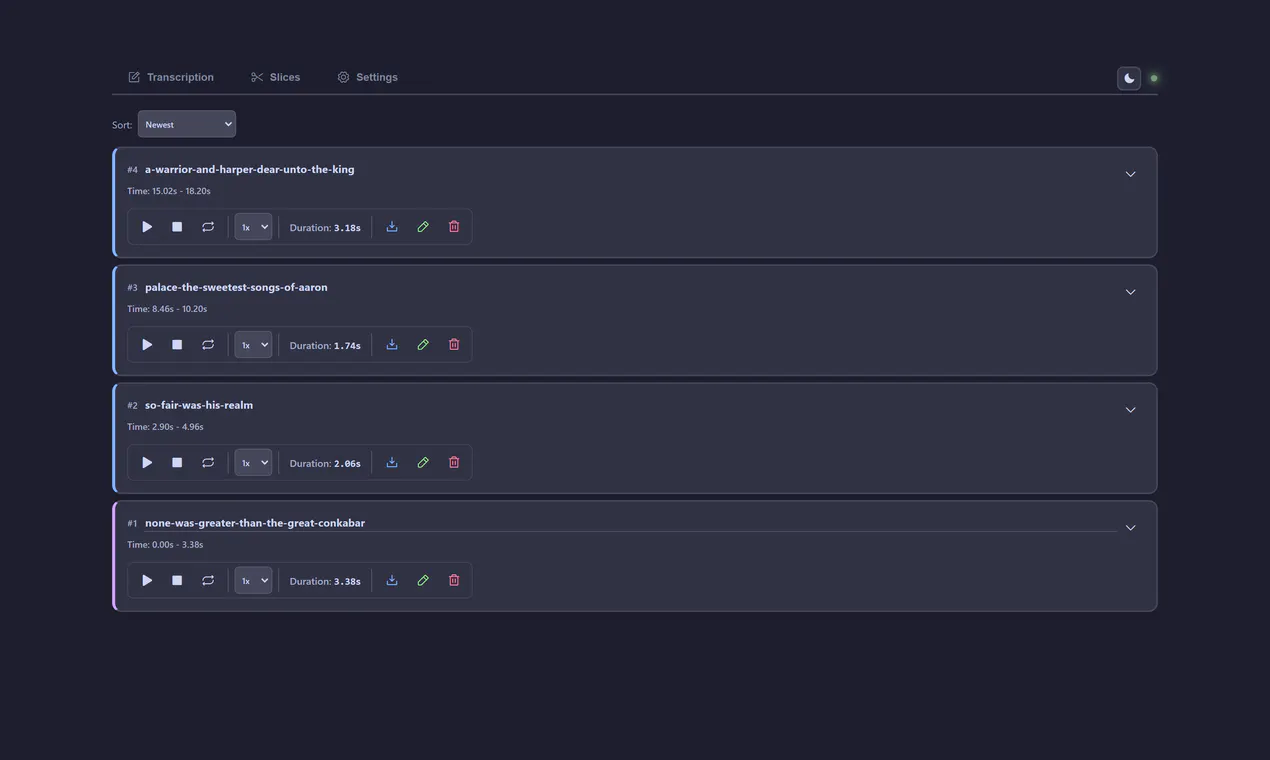This screenshot has height=760, width=1270.
Task: Stop playback of so-fair-was-his-realm slice
Action: pyautogui.click(x=177, y=463)
